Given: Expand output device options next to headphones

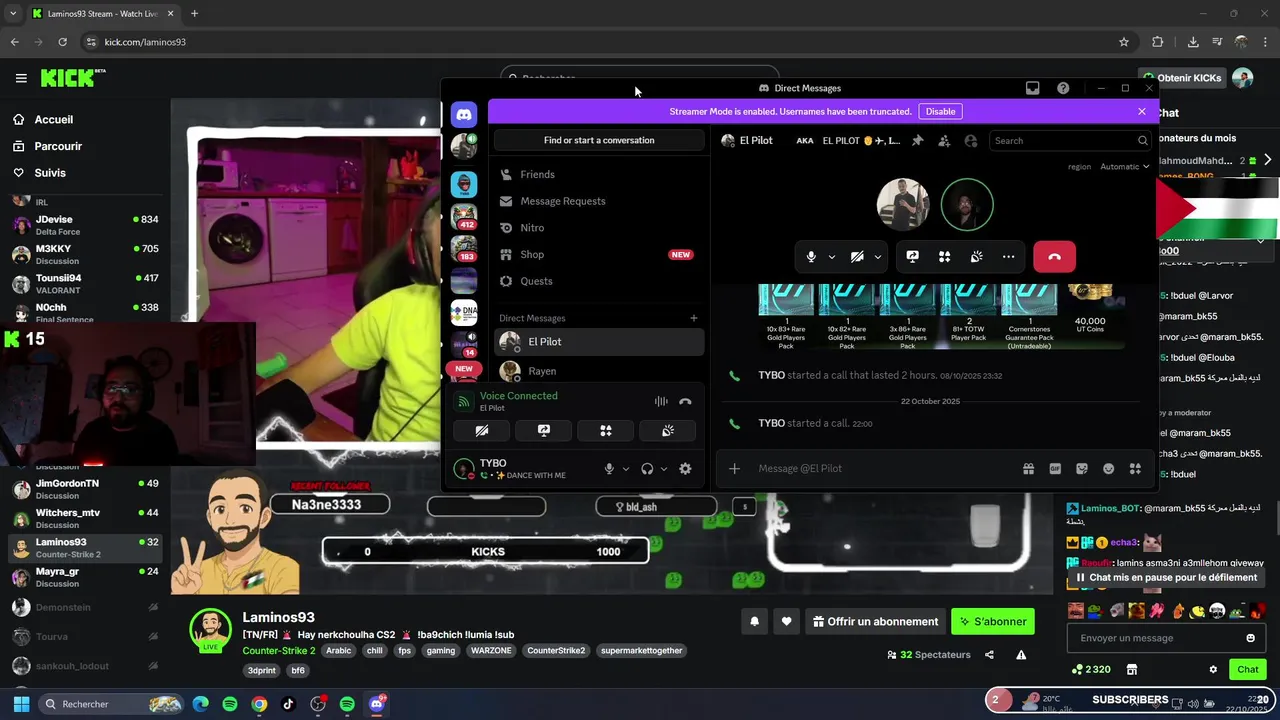Looking at the screenshot, I should tap(664, 469).
